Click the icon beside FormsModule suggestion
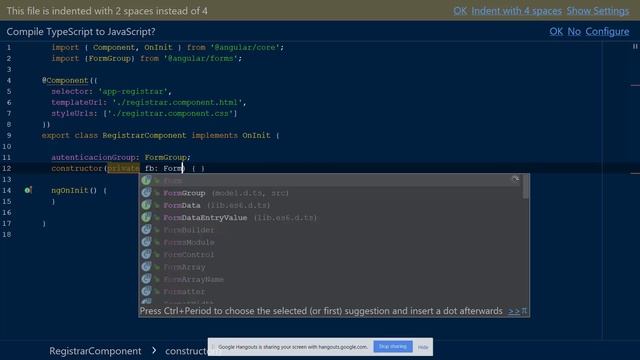Image resolution: width=640 pixels, height=360 pixels. coord(146,242)
